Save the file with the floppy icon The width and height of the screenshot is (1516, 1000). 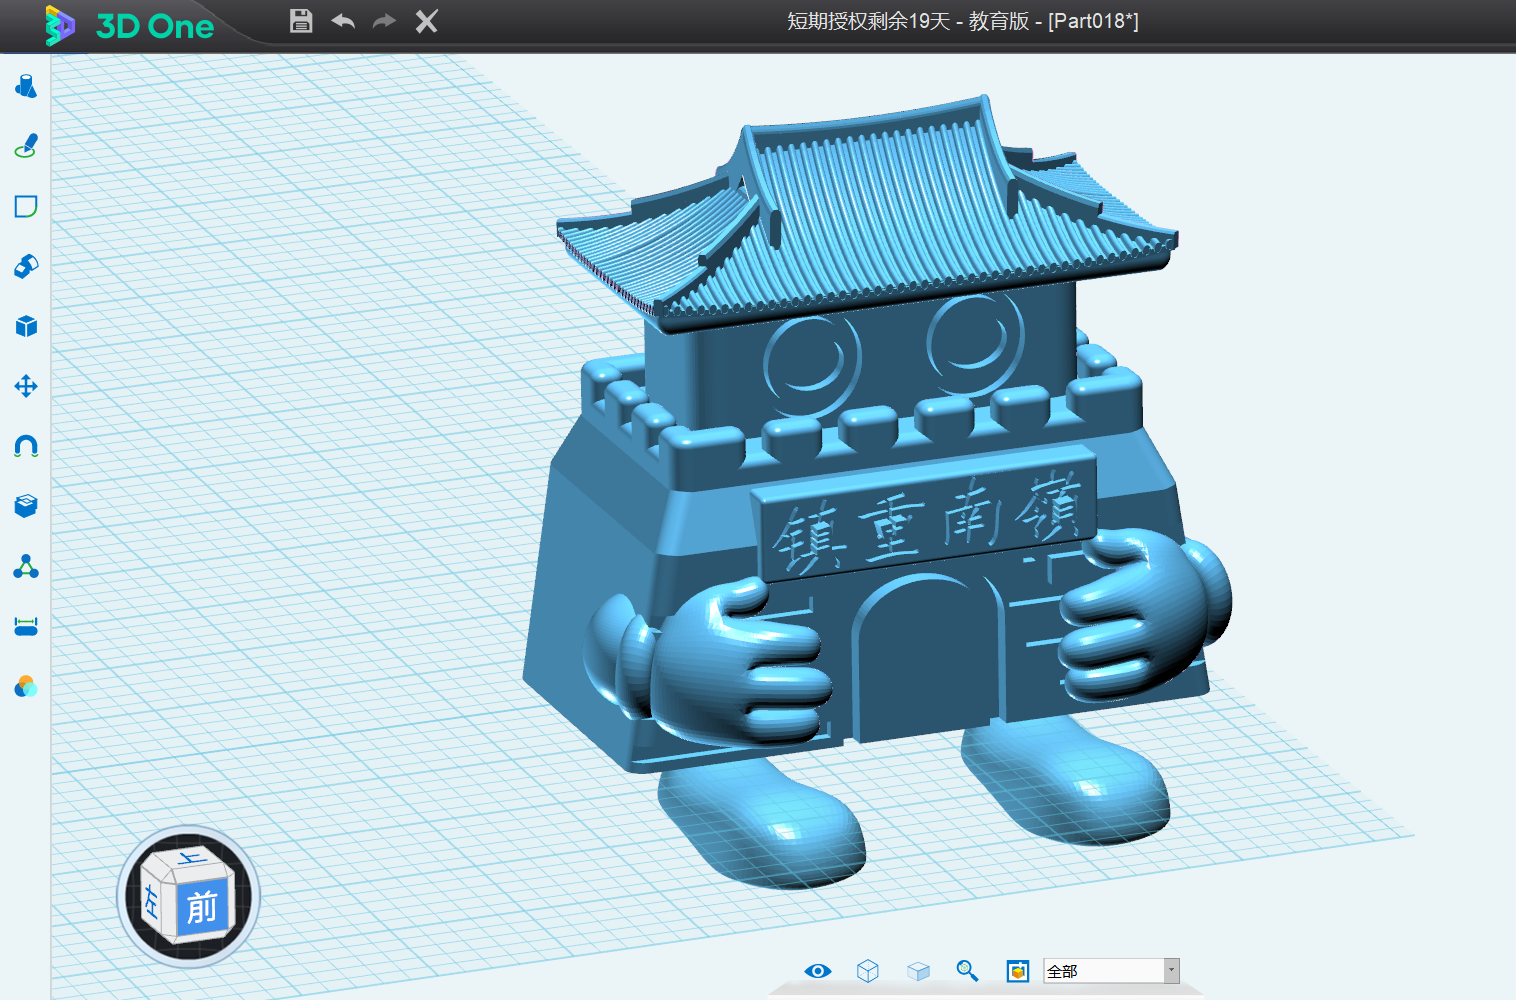(x=301, y=21)
